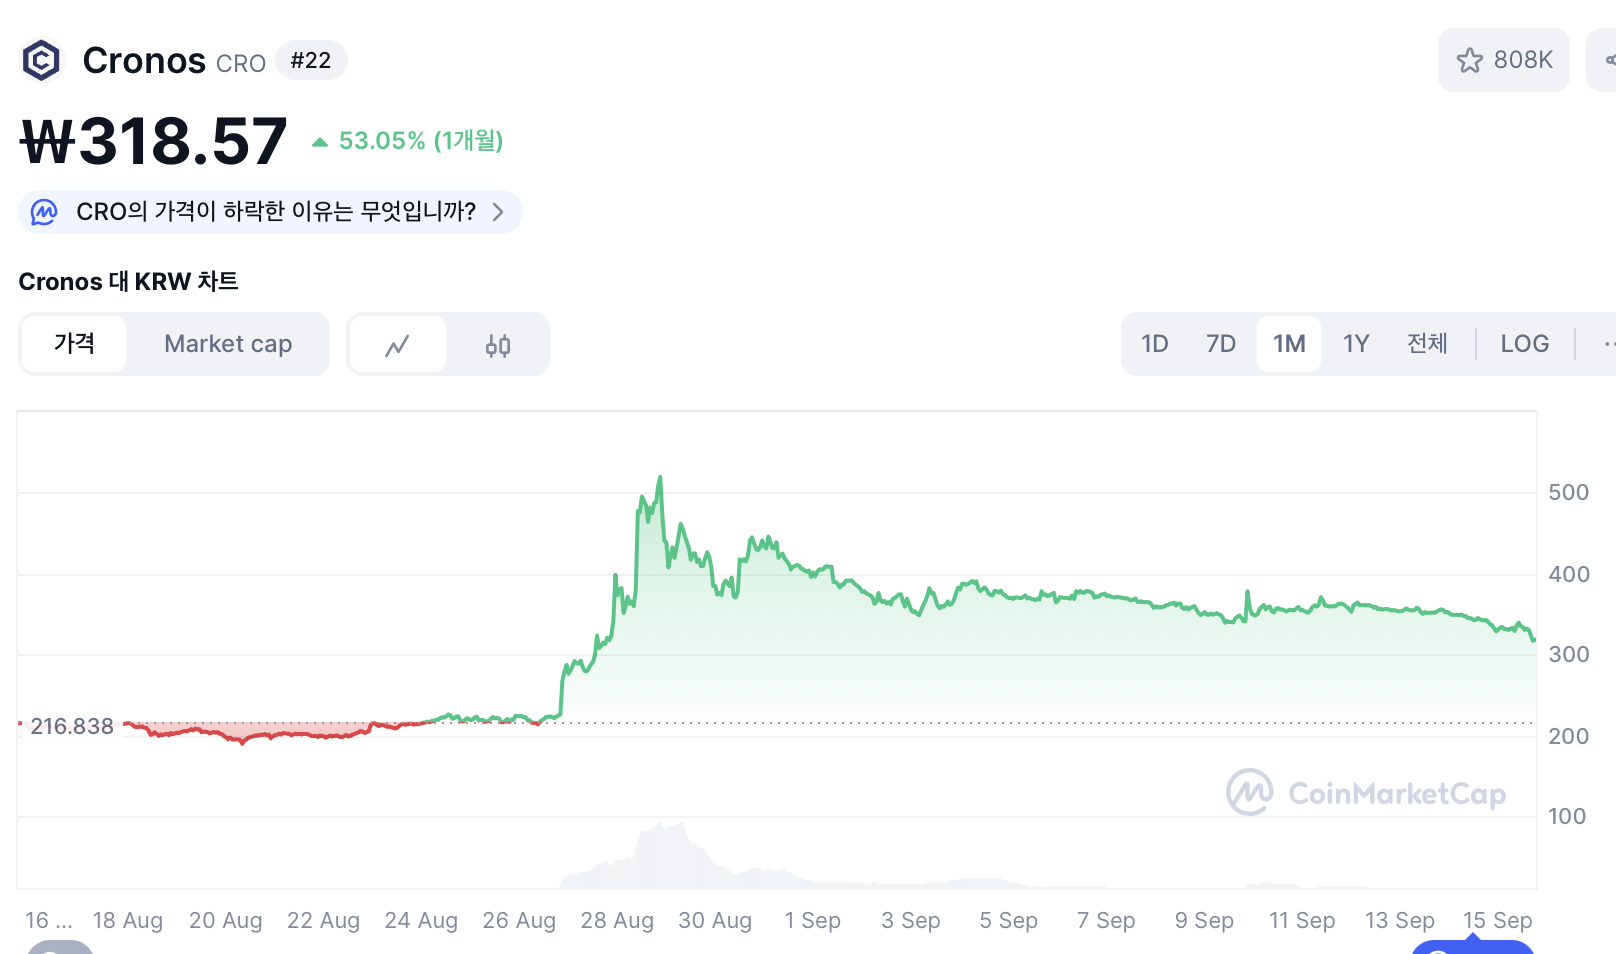Switch chart to Market cap mode

click(x=228, y=344)
